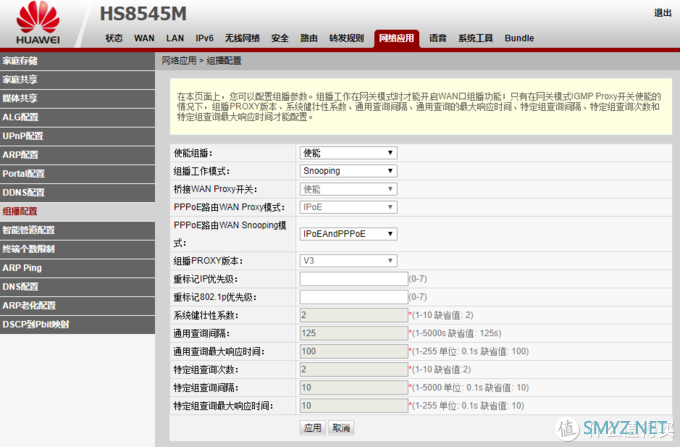This screenshot has width=680, height=447.
Task: Click the 特定组查询间隔 field
Action: [x=353, y=388]
